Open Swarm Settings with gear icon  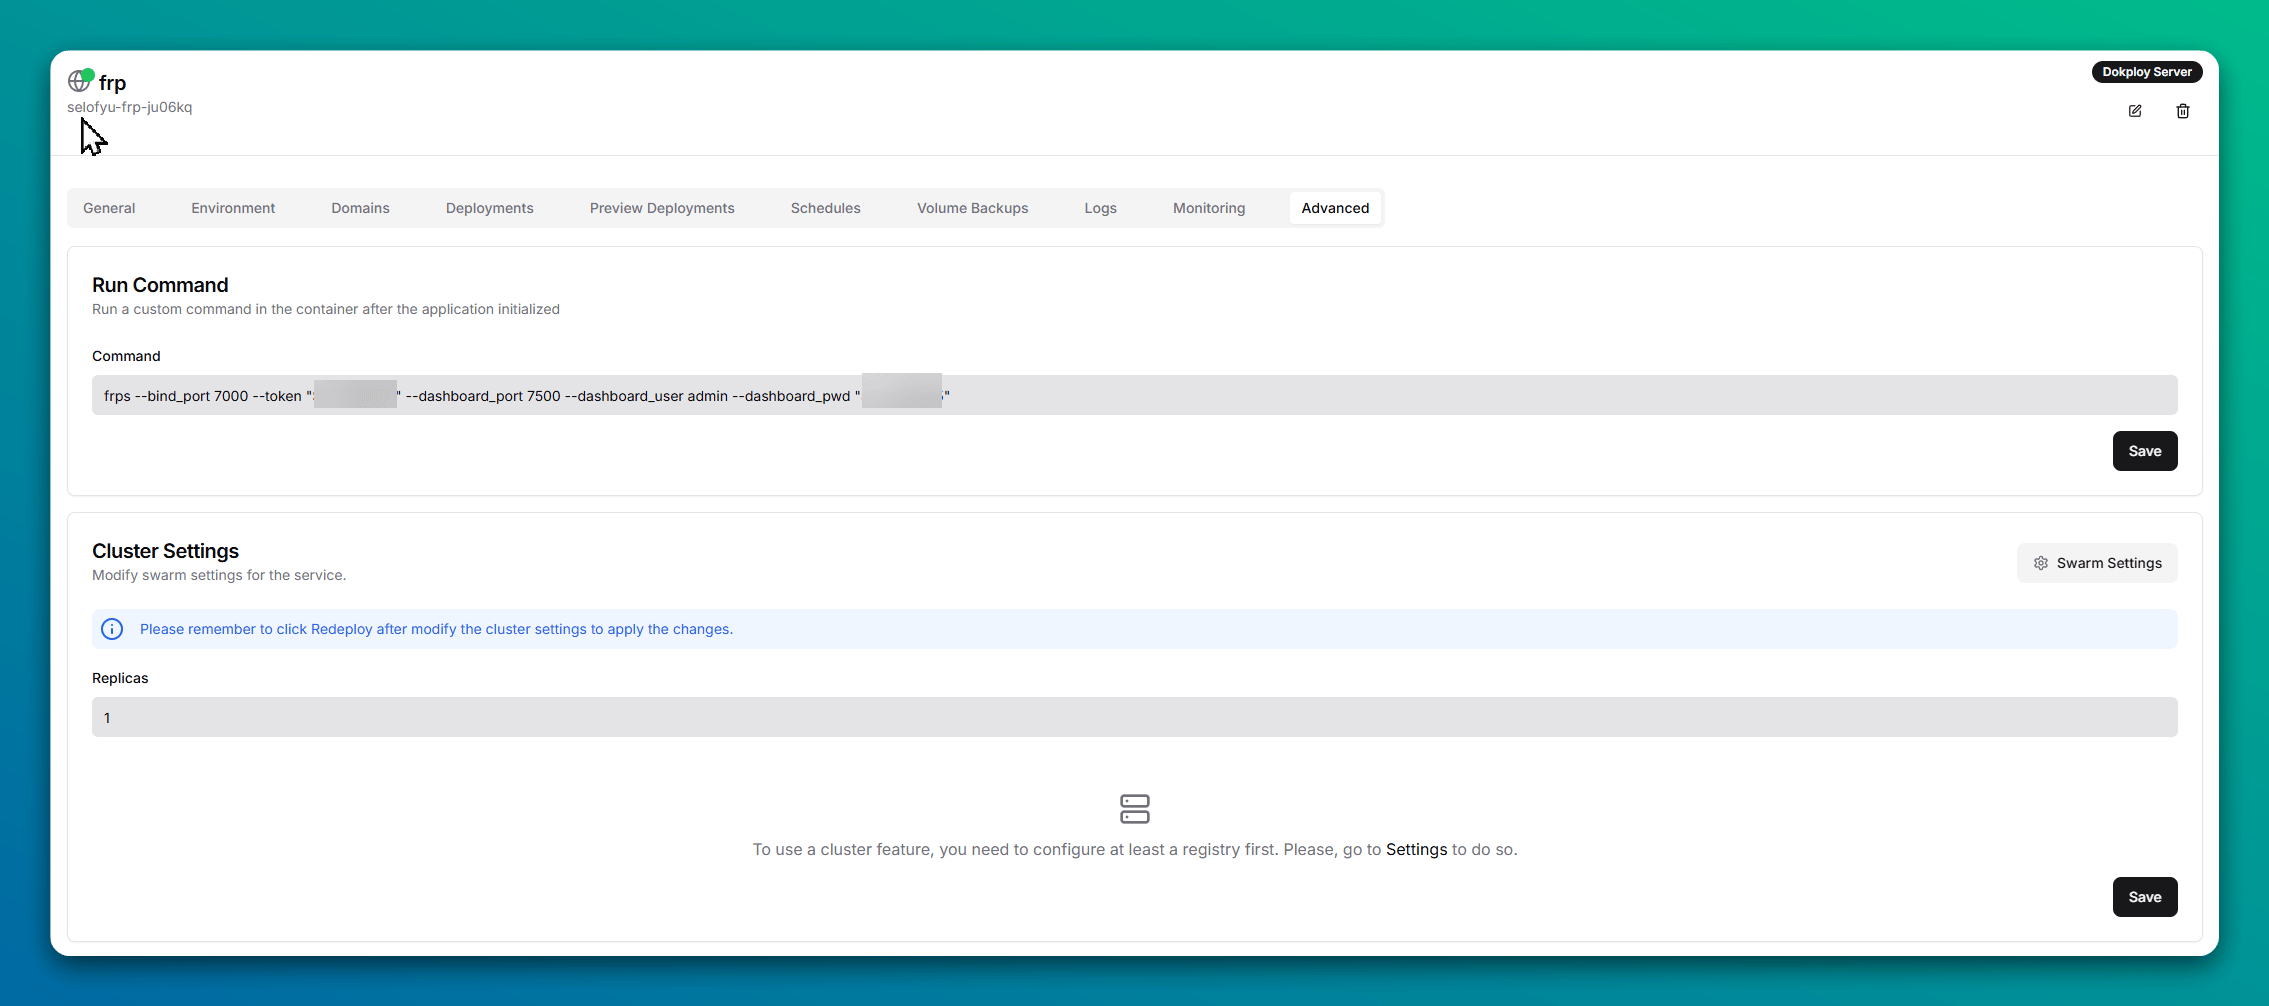[x=2096, y=563]
